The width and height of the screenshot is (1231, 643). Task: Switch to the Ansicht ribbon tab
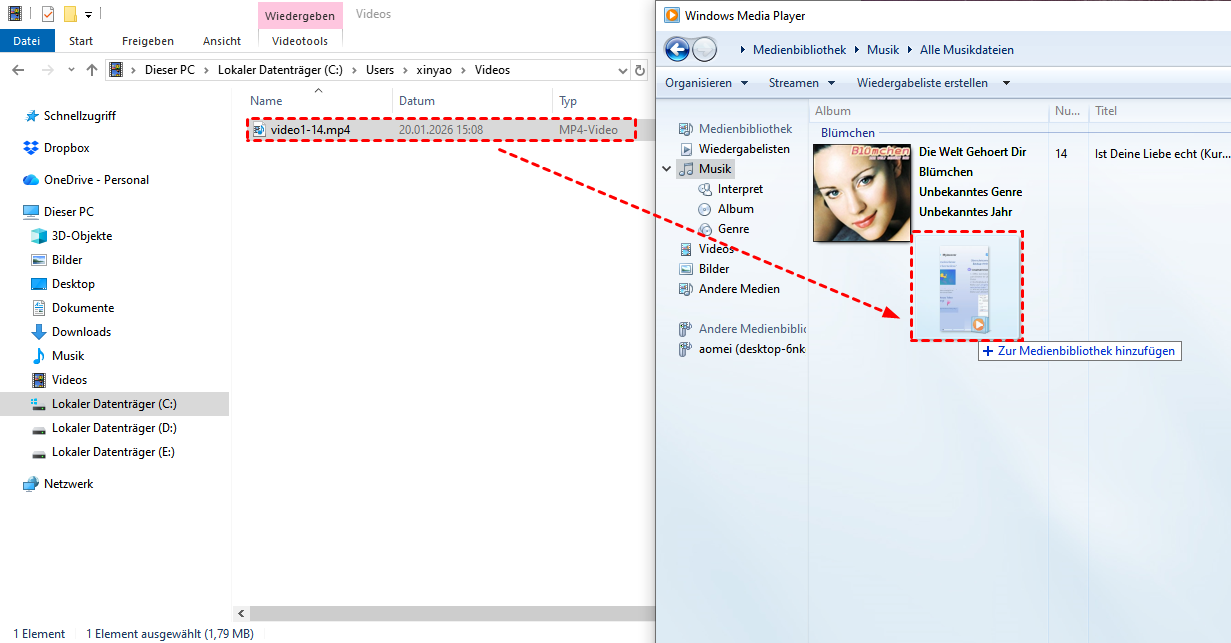point(221,41)
